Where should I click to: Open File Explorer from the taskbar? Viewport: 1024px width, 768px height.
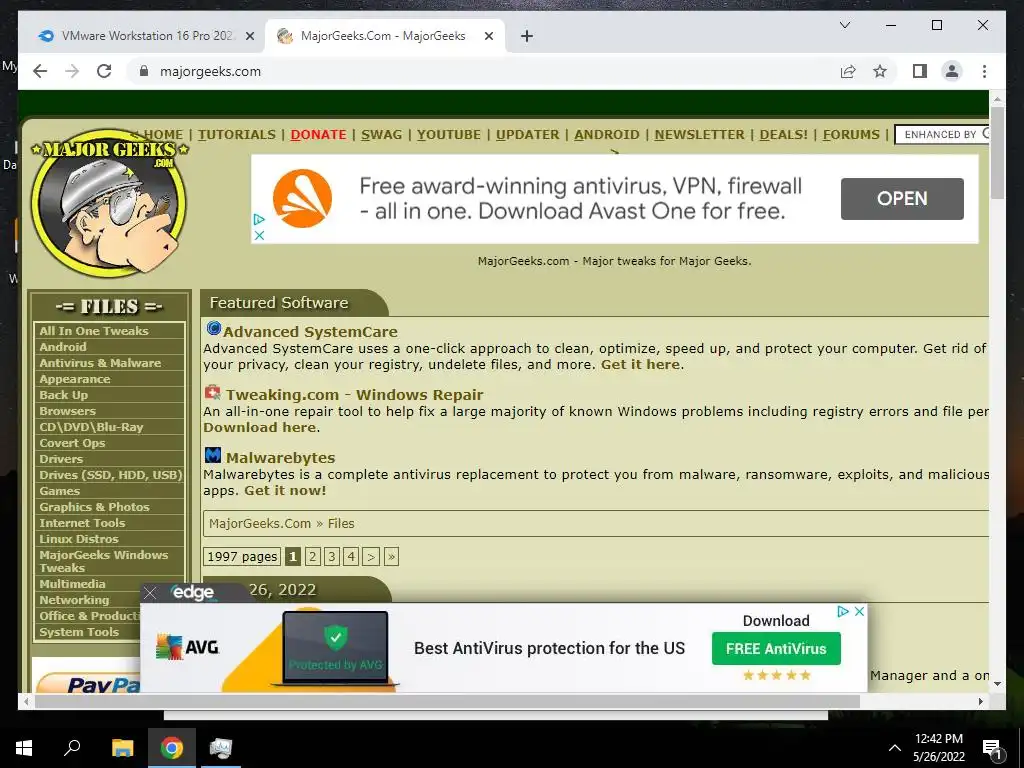(122, 748)
